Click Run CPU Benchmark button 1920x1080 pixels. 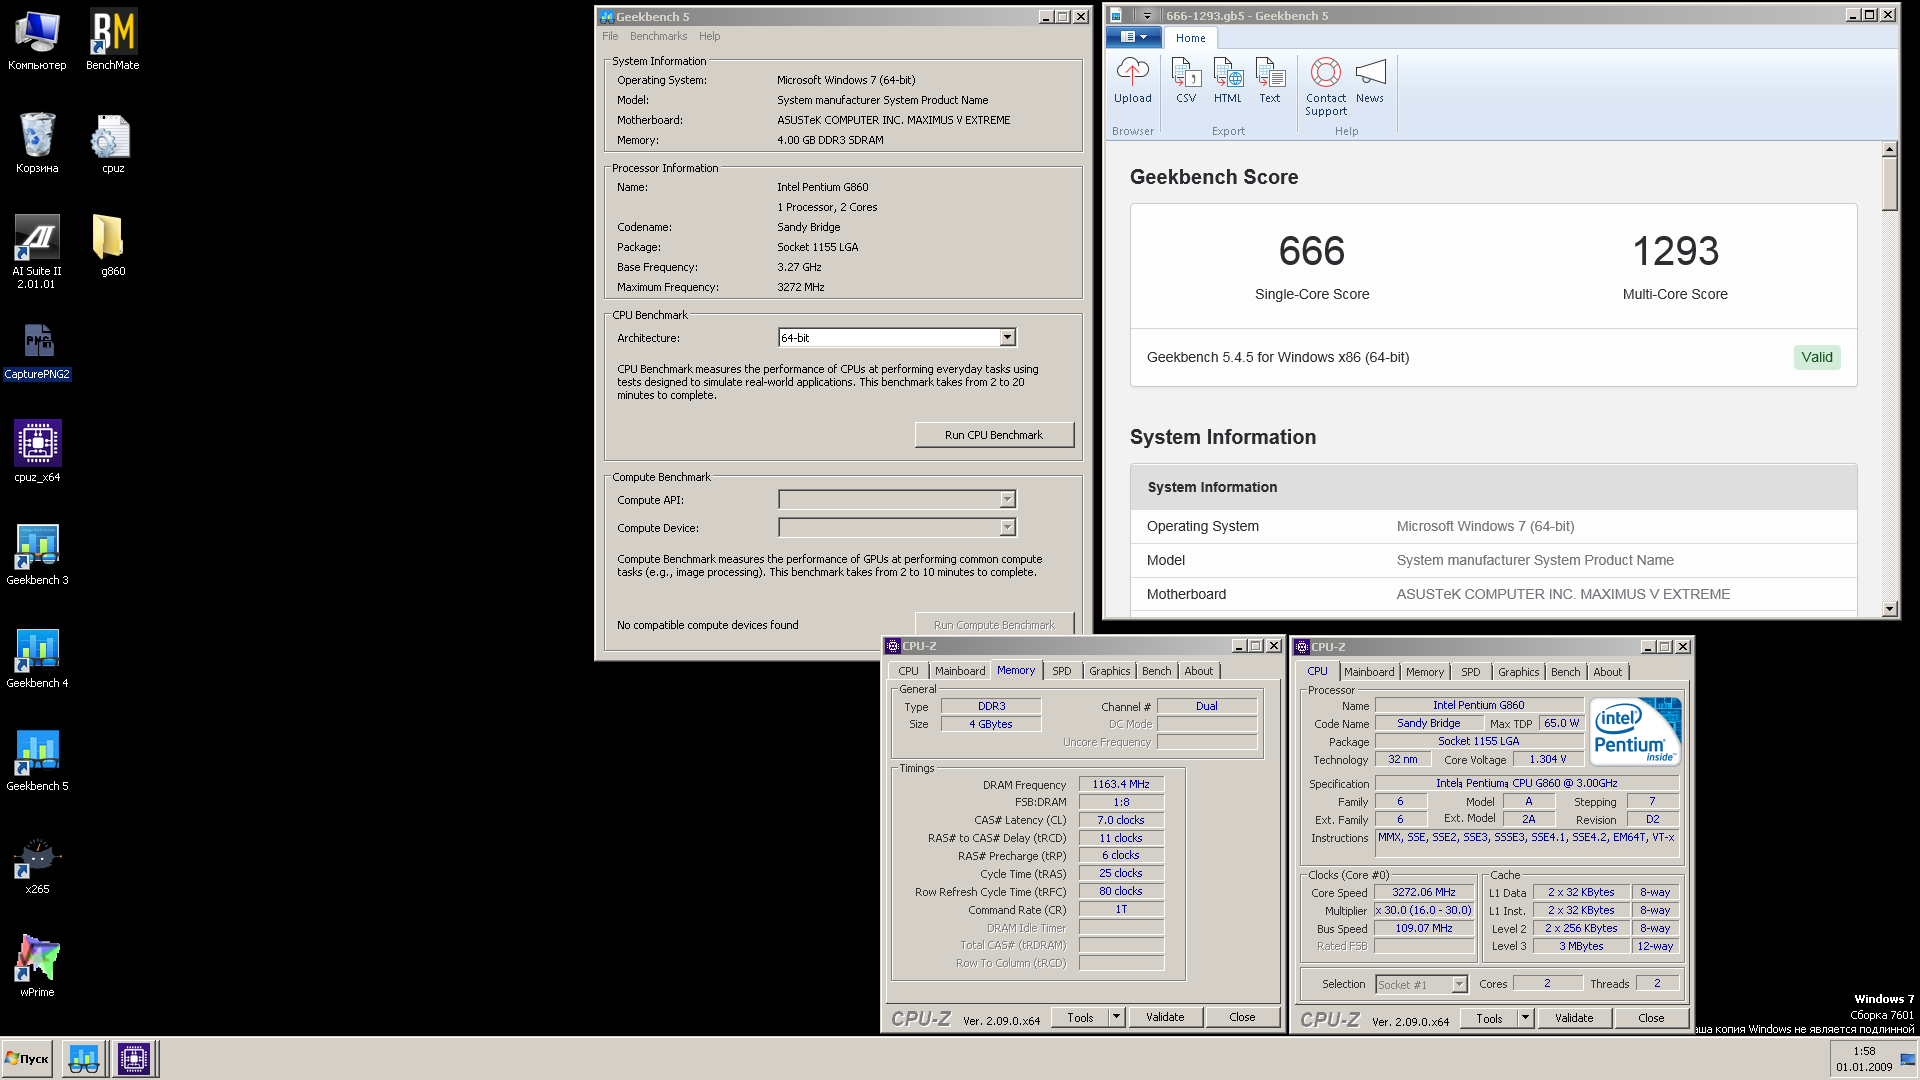994,435
